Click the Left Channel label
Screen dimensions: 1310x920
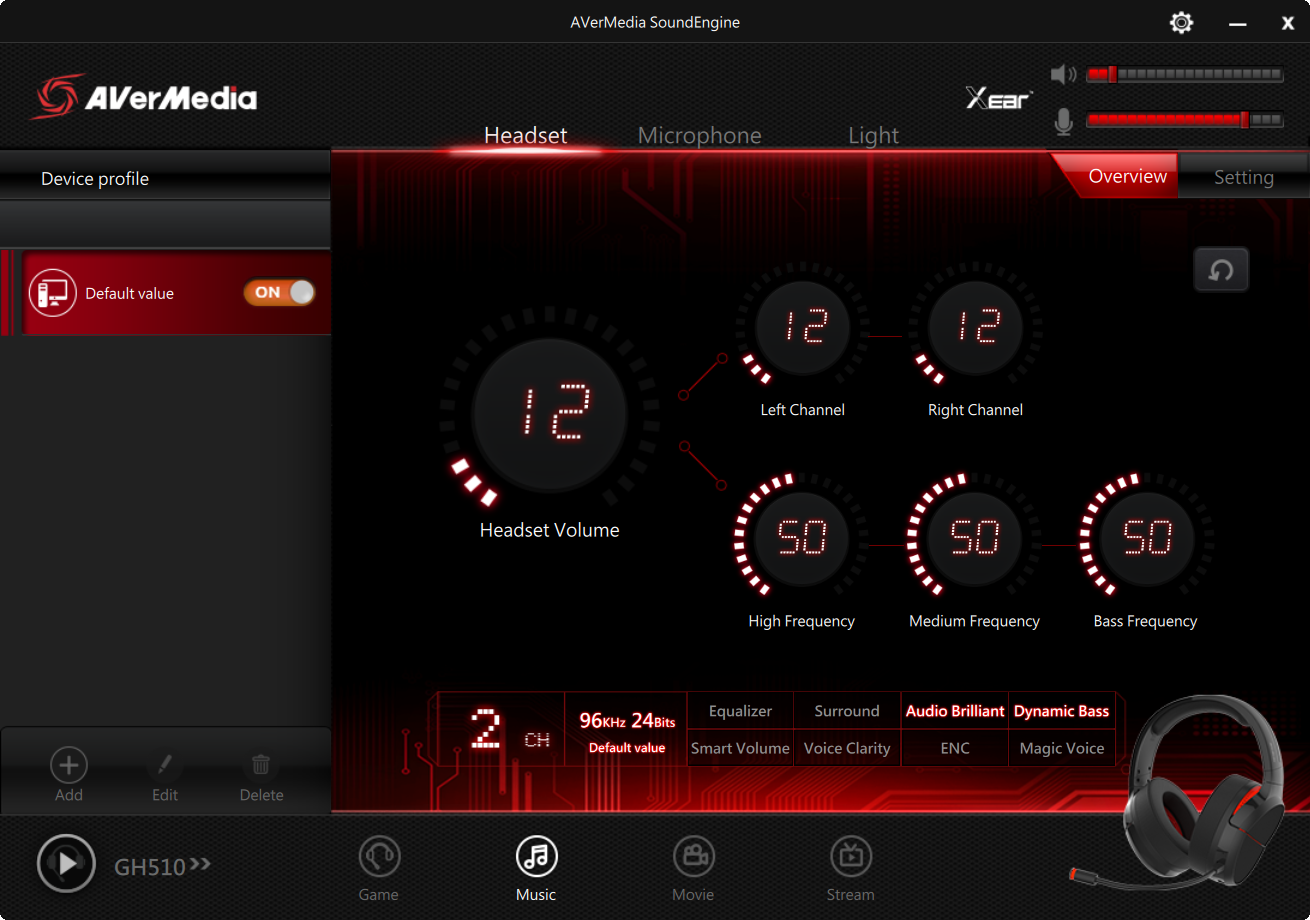802,410
